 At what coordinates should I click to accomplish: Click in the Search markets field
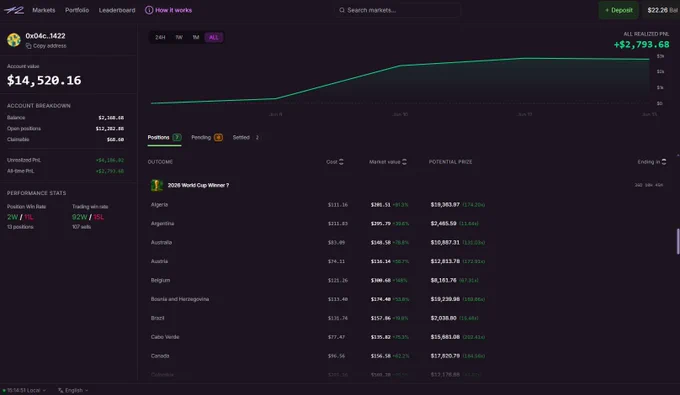pyautogui.click(x=397, y=10)
